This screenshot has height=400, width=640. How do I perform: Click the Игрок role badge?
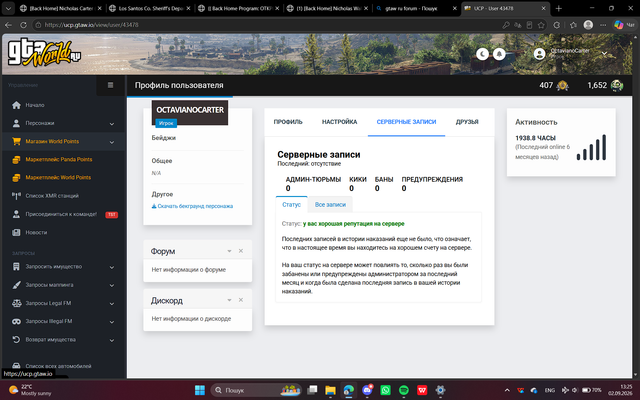166,123
